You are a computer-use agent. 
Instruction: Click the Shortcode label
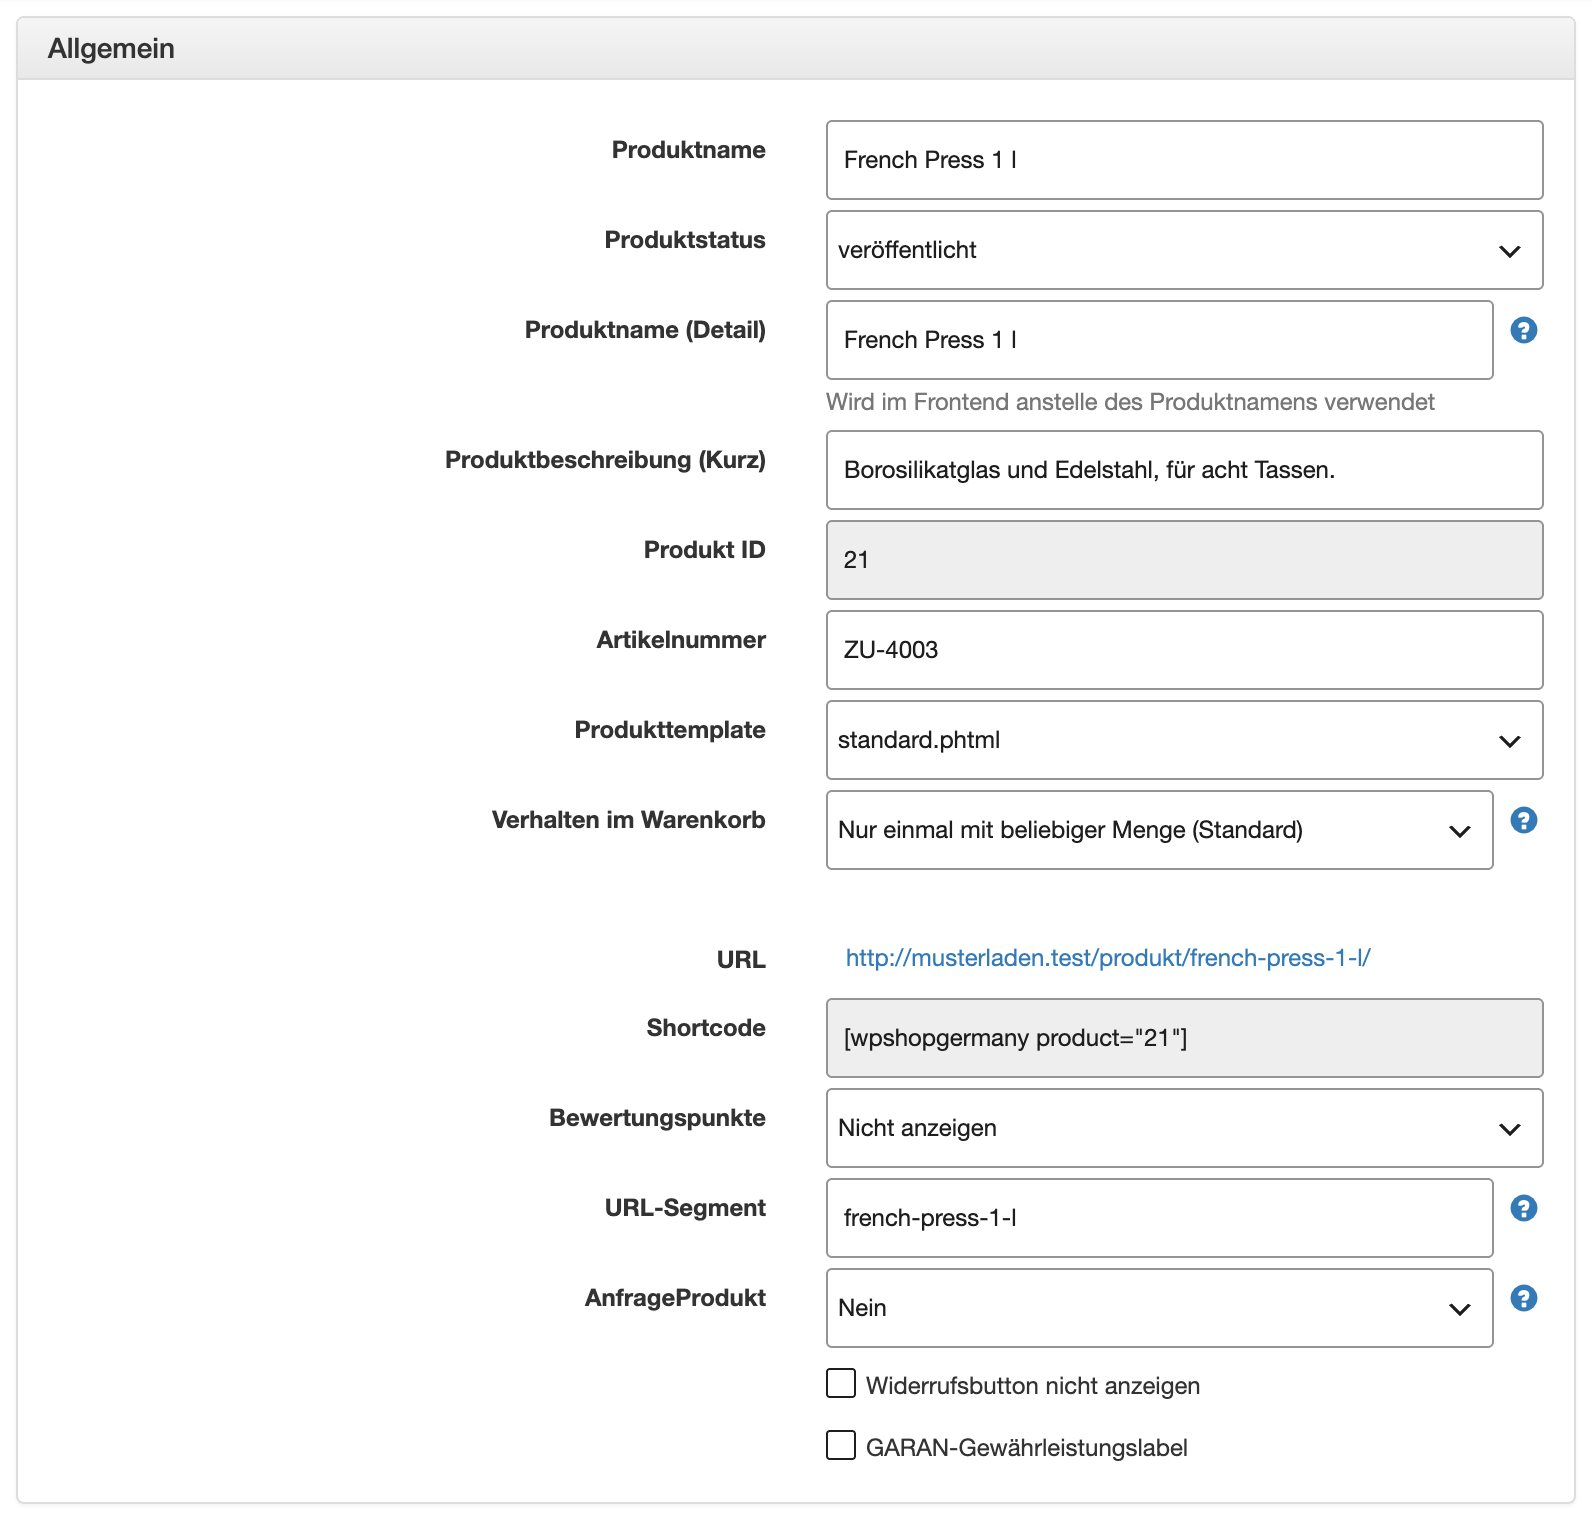706,1028
